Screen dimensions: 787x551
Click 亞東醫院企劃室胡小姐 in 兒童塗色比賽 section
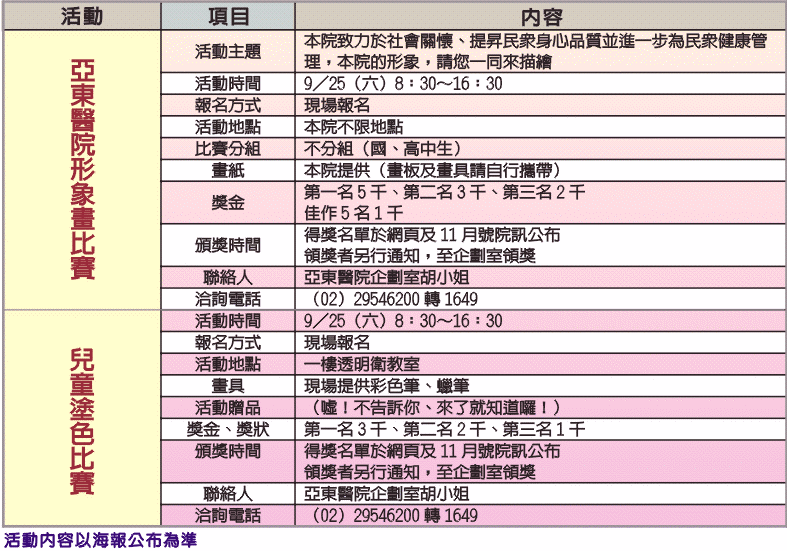386,494
